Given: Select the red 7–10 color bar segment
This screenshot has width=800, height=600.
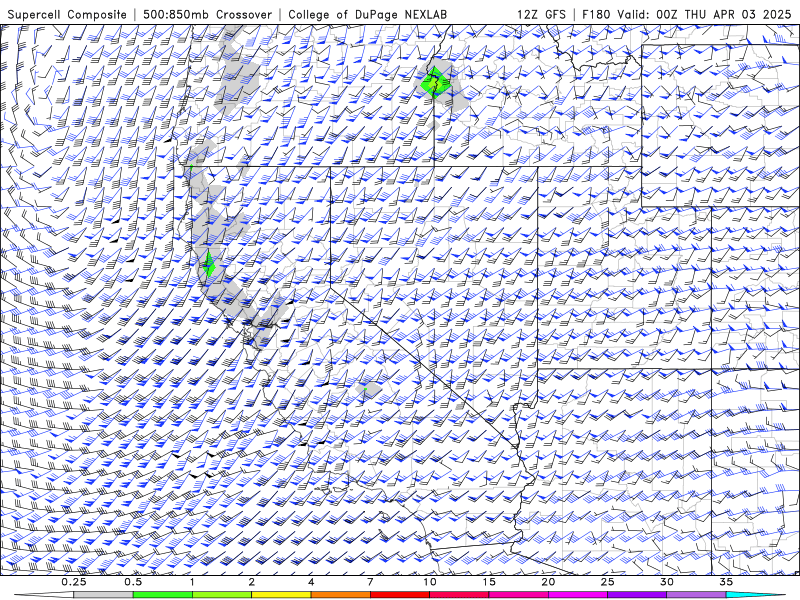Looking at the screenshot, I should click(x=399, y=595).
